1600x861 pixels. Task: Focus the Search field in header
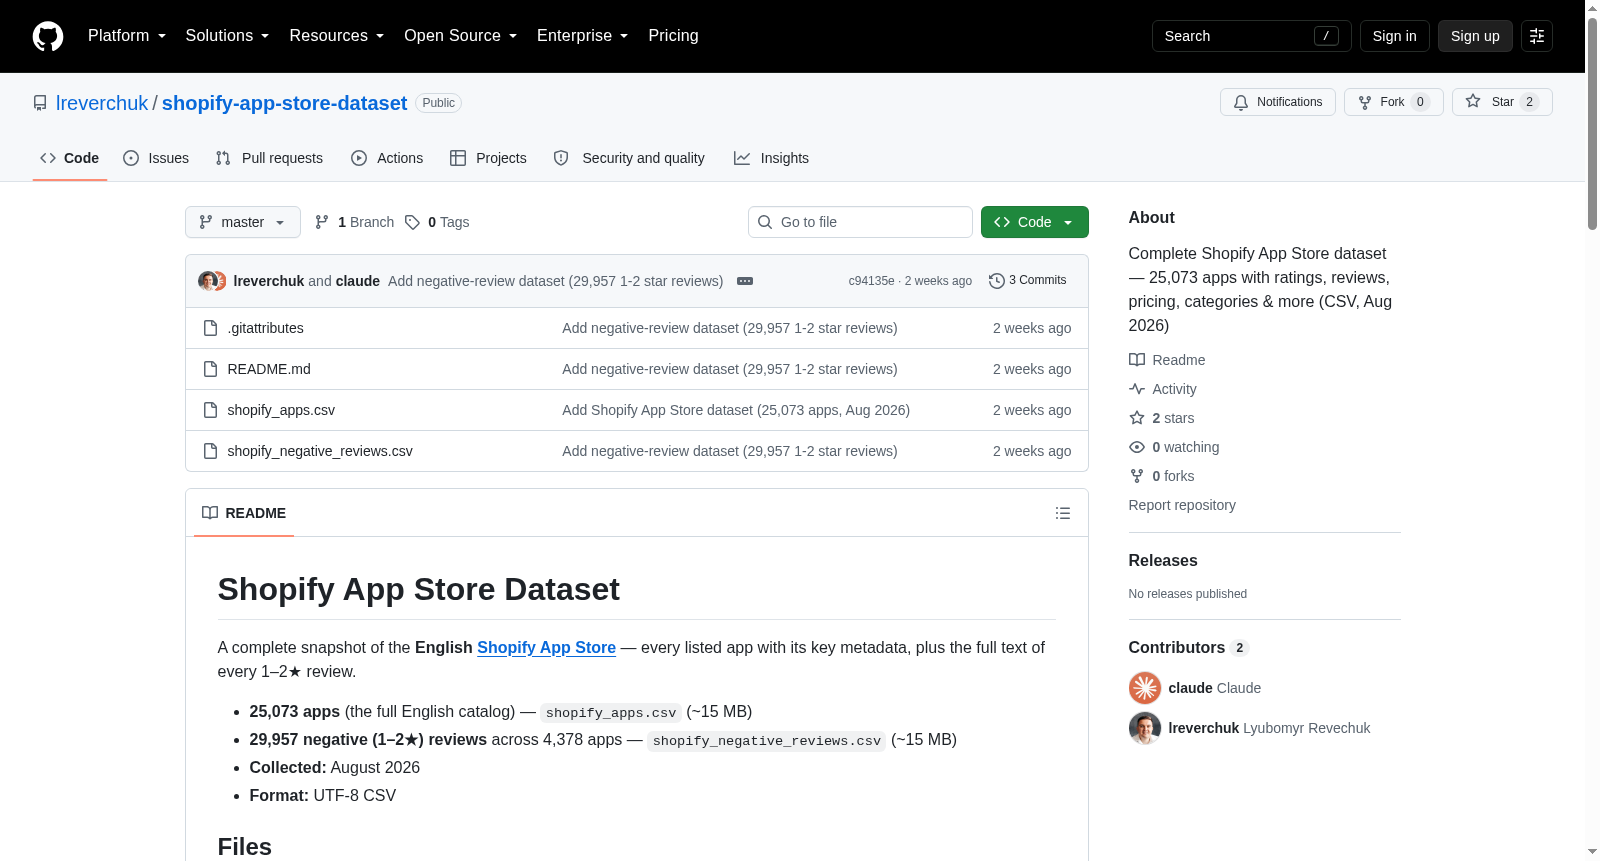point(1251,36)
